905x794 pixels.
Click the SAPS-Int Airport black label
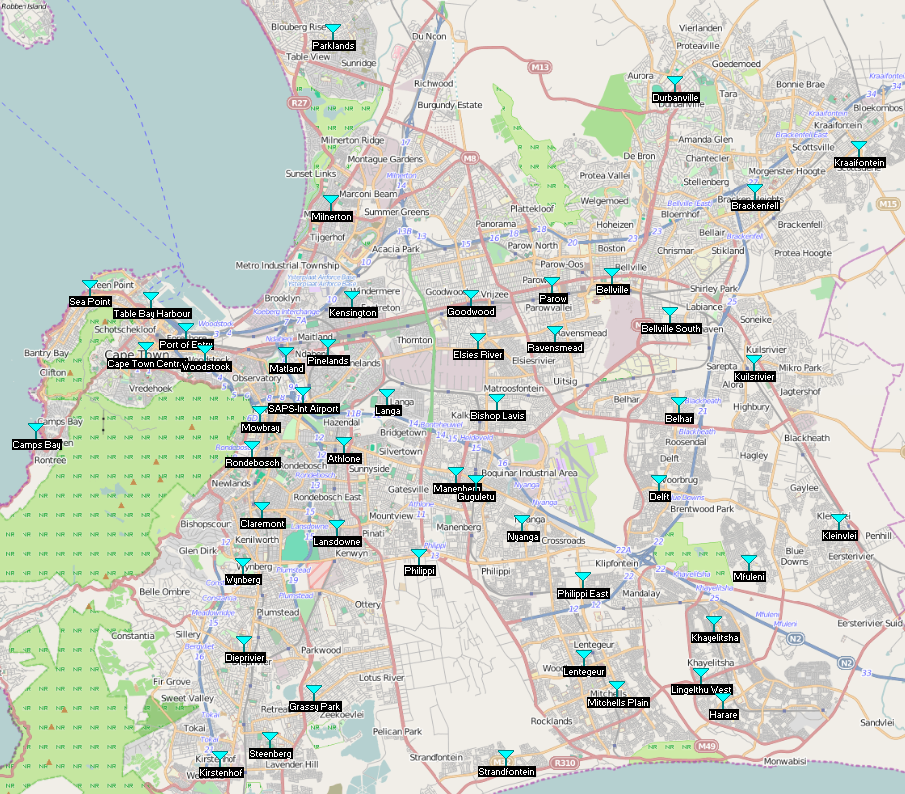tap(303, 408)
